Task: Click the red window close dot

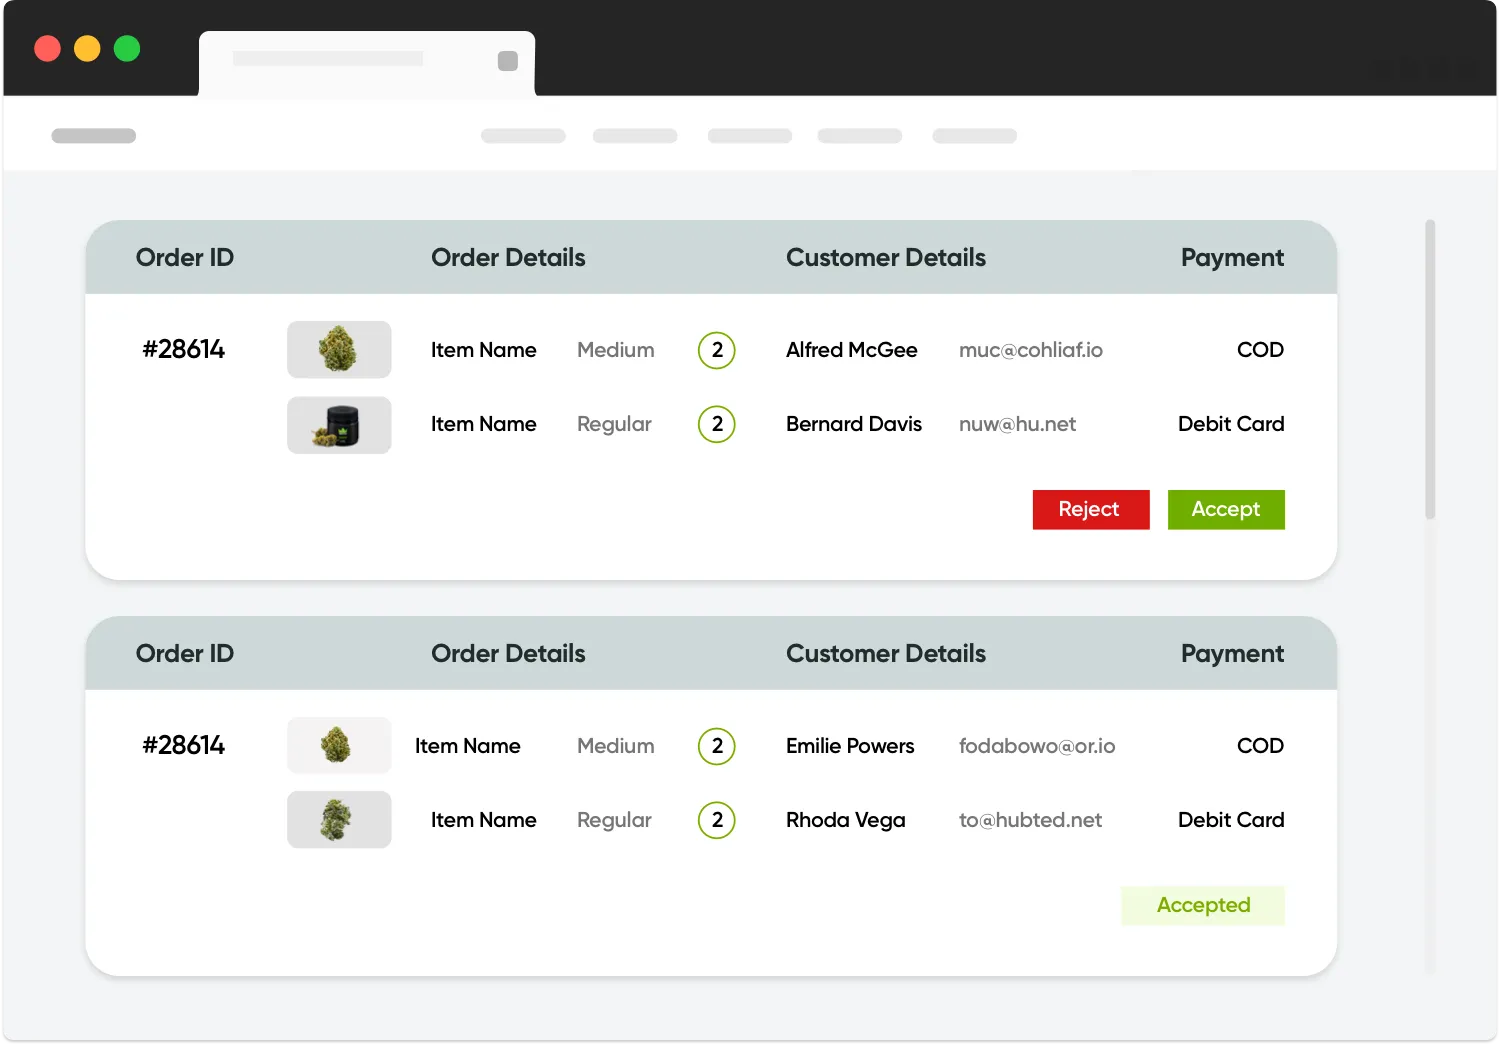Action: tap(47, 48)
